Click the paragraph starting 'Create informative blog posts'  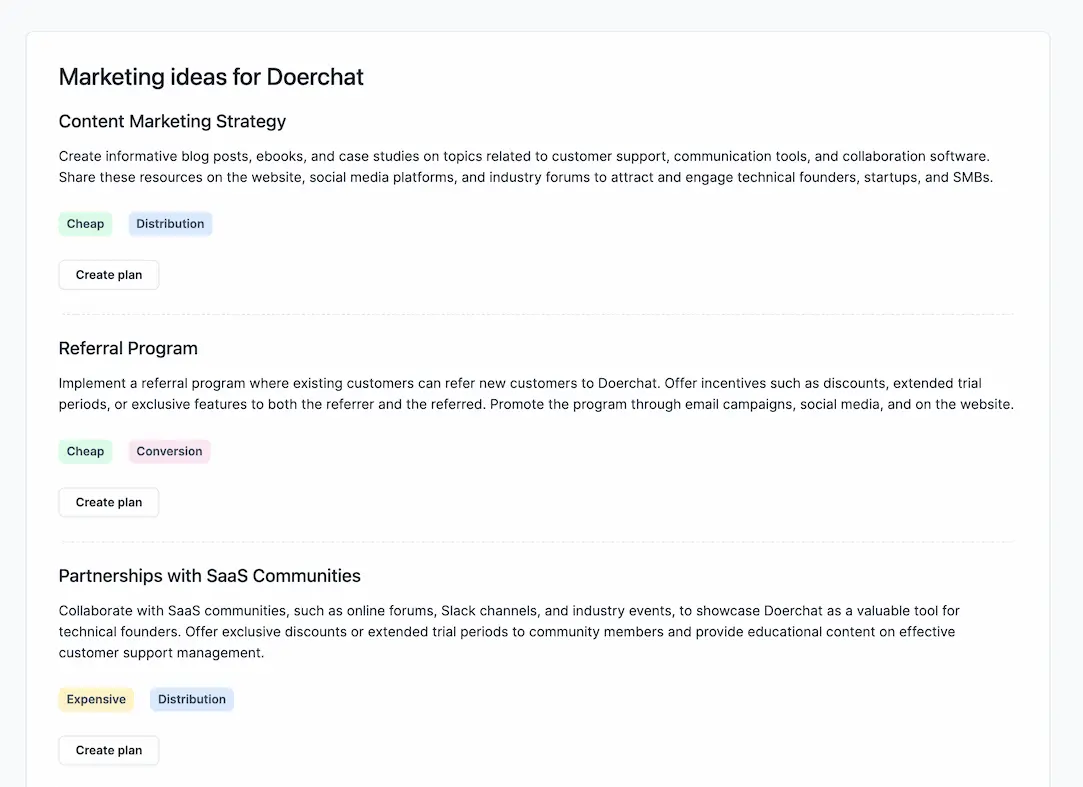[526, 167]
